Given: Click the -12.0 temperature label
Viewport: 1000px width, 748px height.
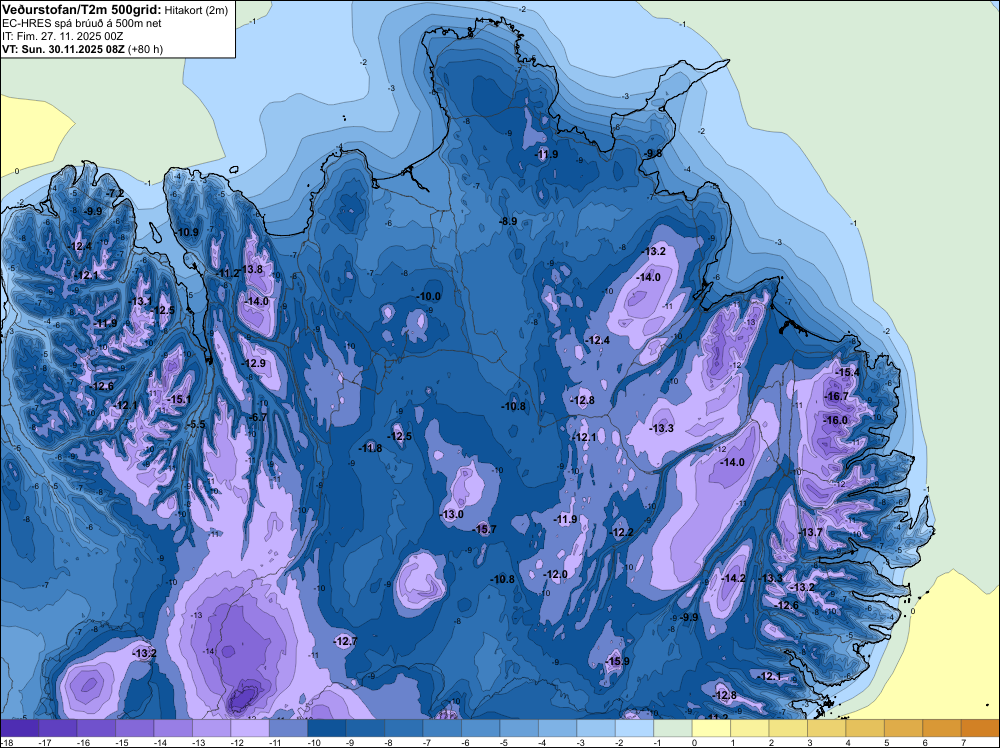Looking at the screenshot, I should (x=555, y=575).
